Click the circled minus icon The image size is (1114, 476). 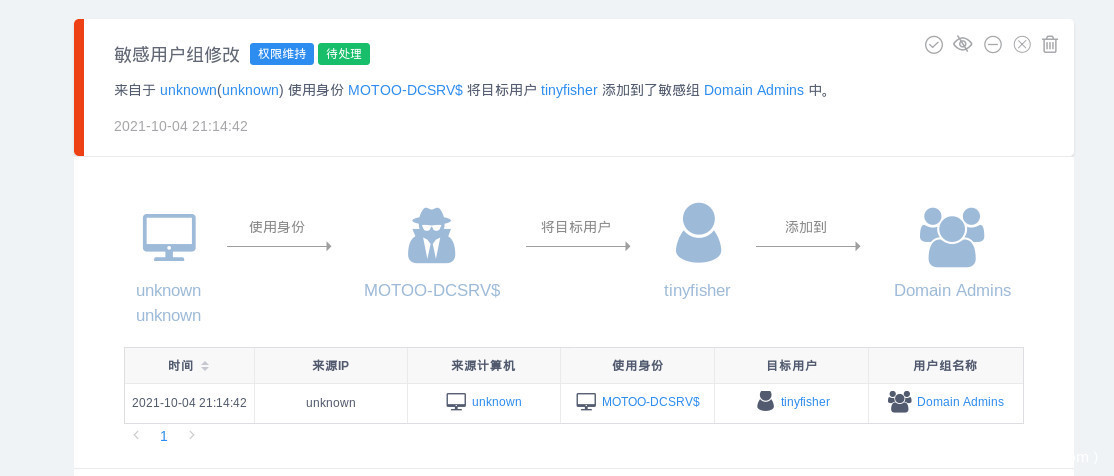tap(993, 44)
